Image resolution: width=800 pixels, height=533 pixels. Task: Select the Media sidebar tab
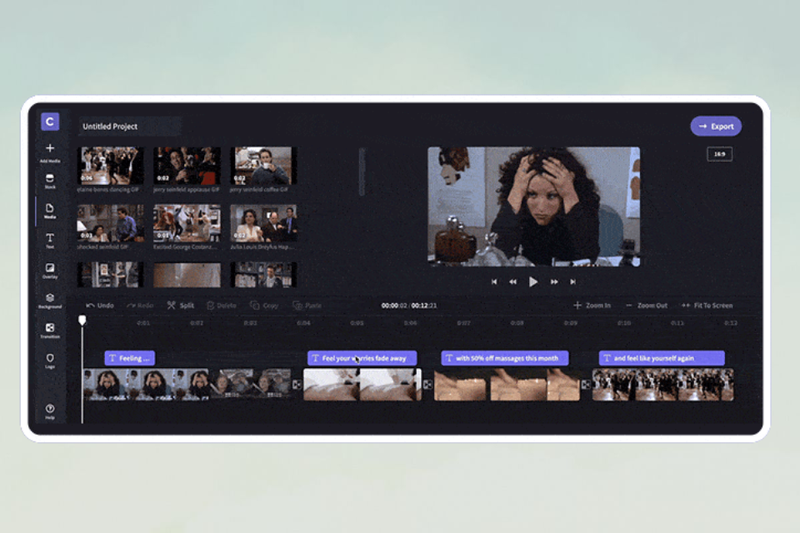[x=50, y=211]
